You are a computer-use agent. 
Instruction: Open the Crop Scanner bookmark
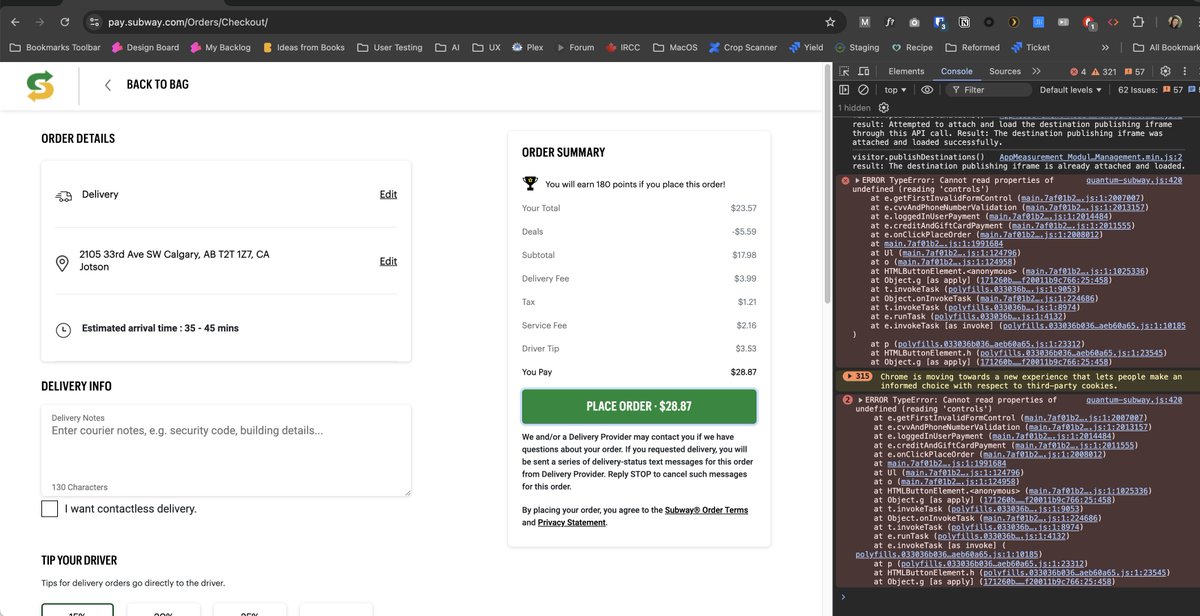[743, 47]
